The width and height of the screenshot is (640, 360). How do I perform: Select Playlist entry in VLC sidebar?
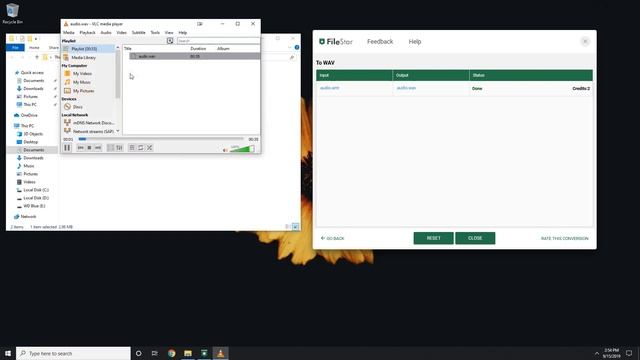click(x=88, y=49)
